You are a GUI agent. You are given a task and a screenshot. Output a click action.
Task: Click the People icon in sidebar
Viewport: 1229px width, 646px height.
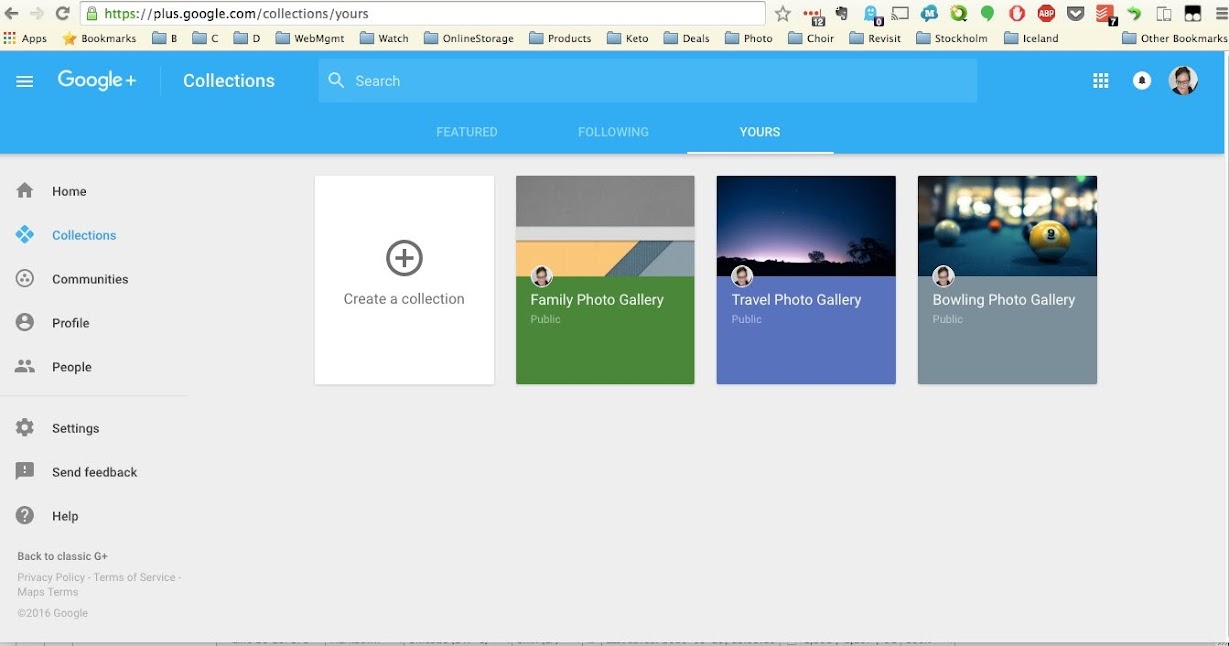click(x=25, y=367)
